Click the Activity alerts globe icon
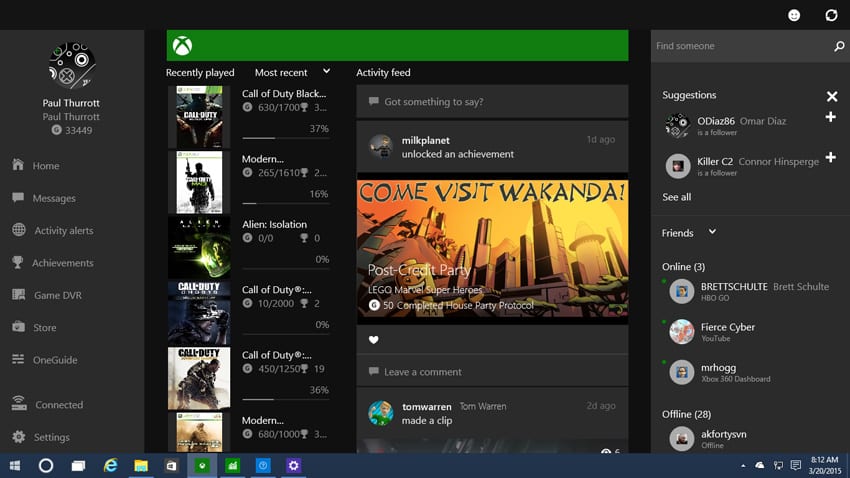The width and height of the screenshot is (850, 478). 18,230
